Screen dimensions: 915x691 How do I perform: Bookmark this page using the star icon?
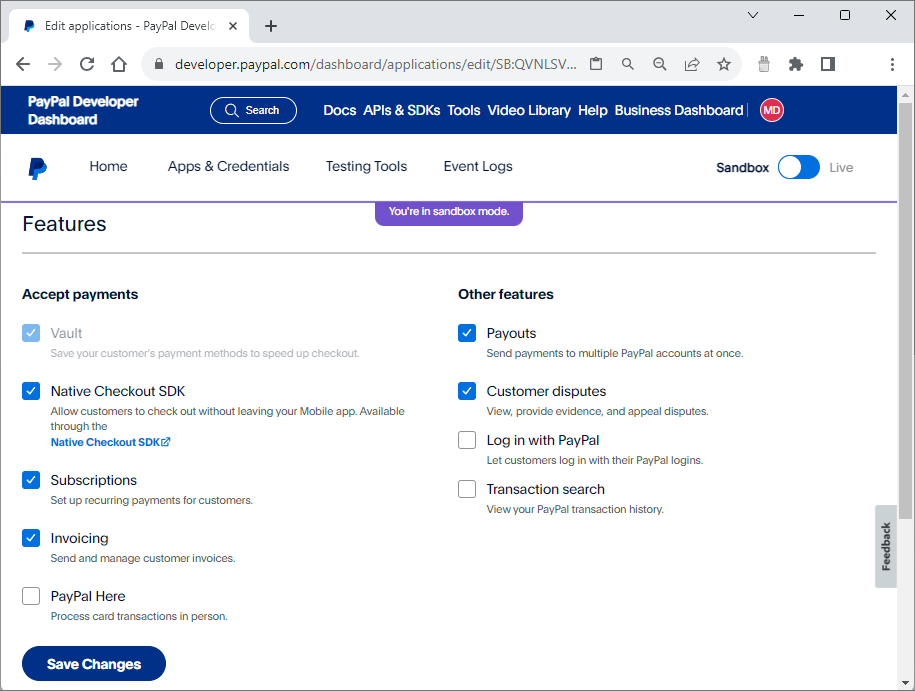coord(723,63)
